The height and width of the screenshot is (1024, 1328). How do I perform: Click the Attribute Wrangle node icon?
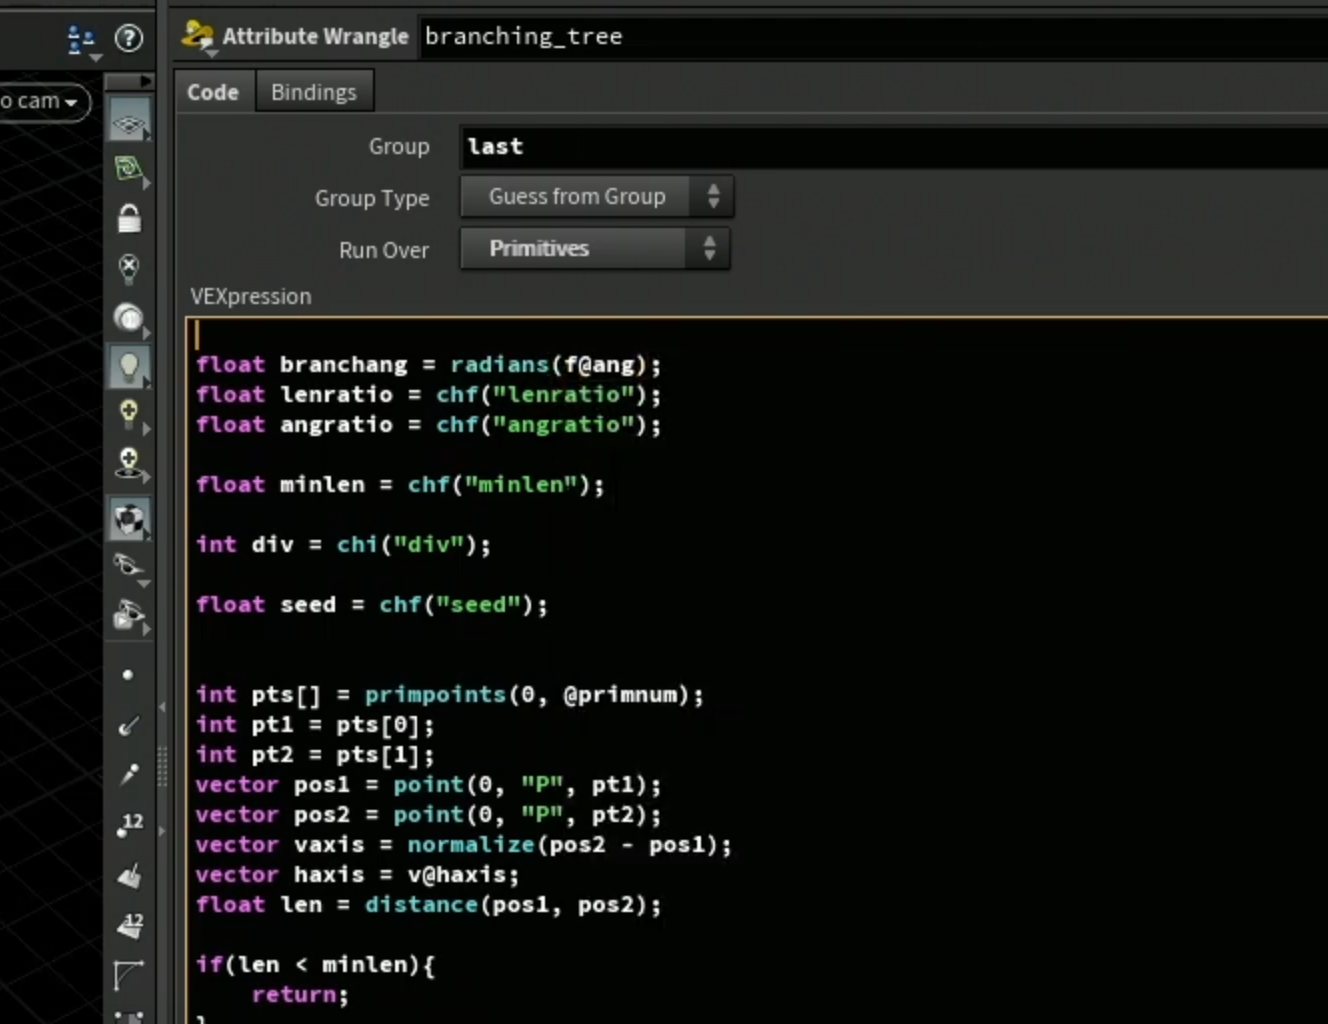pyautogui.click(x=197, y=37)
